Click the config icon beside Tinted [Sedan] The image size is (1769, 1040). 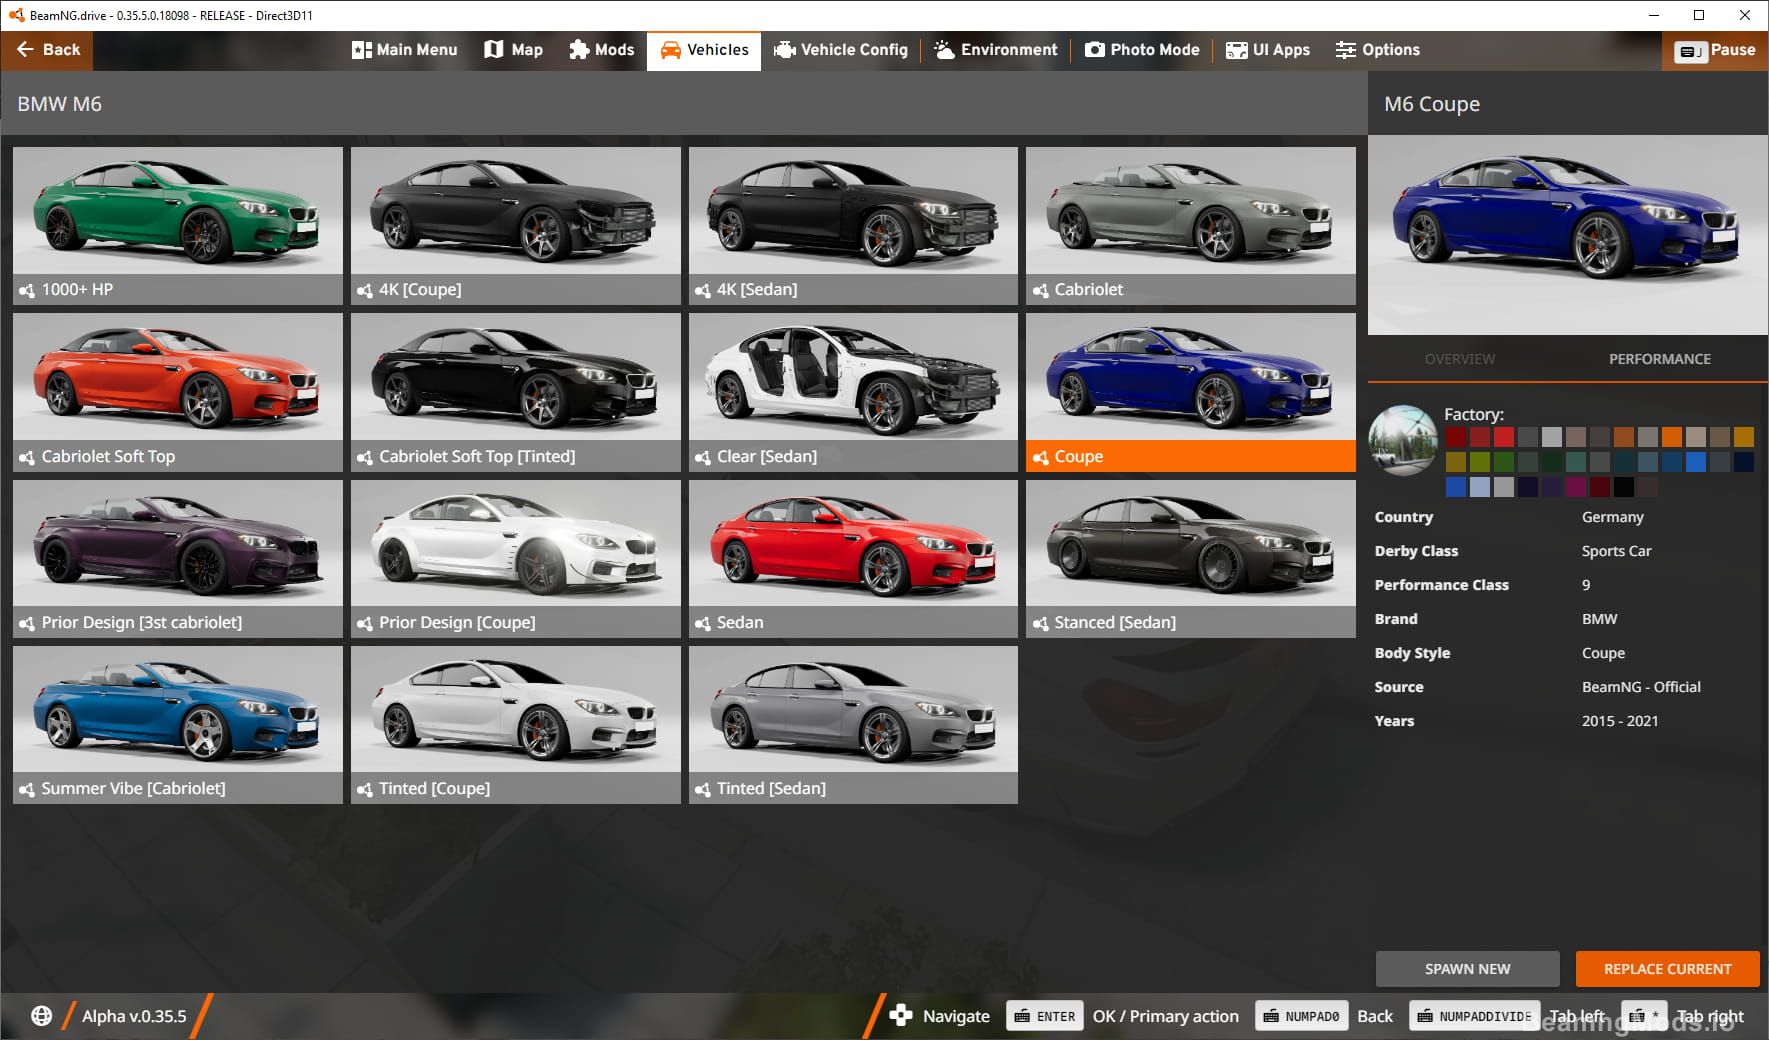[x=702, y=789]
